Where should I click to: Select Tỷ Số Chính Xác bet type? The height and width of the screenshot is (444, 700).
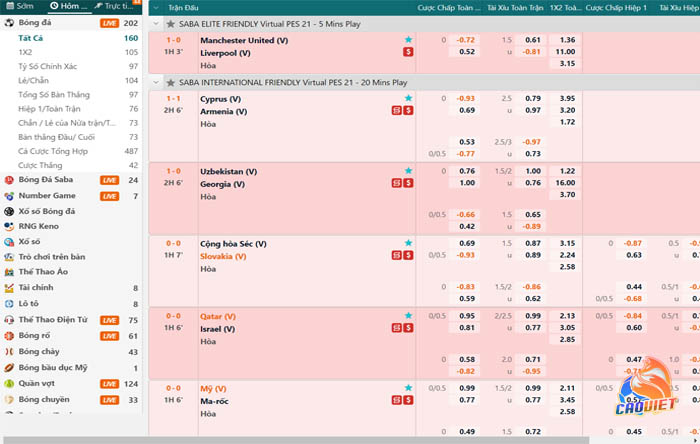point(48,66)
